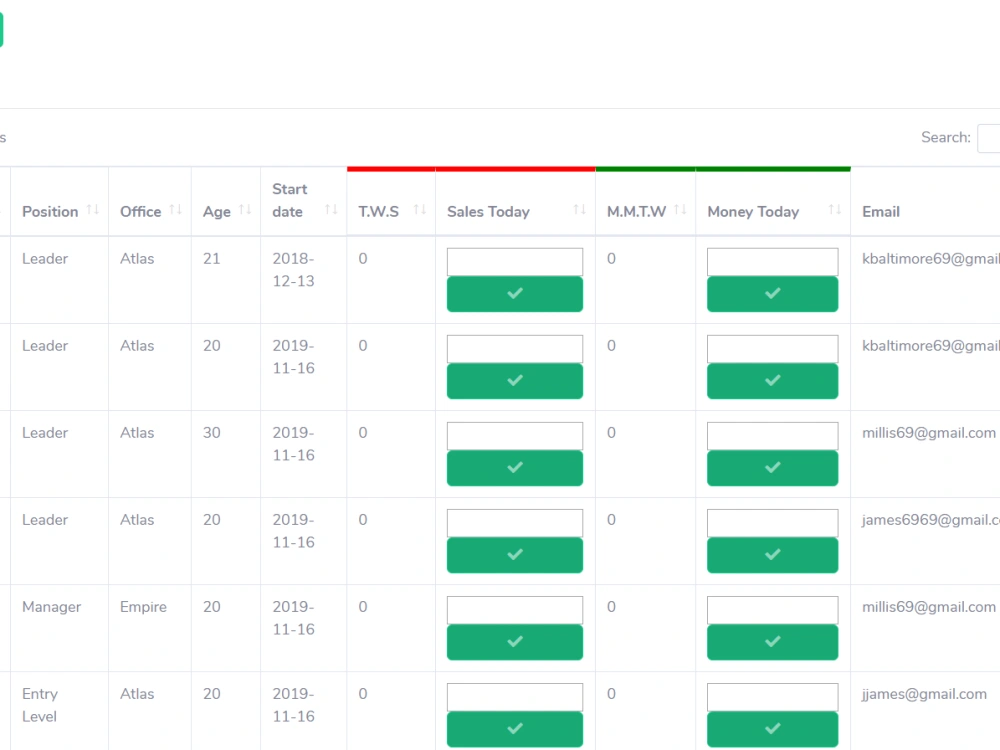Click Email column header
Viewport: 1000px width, 750px height.
point(881,212)
